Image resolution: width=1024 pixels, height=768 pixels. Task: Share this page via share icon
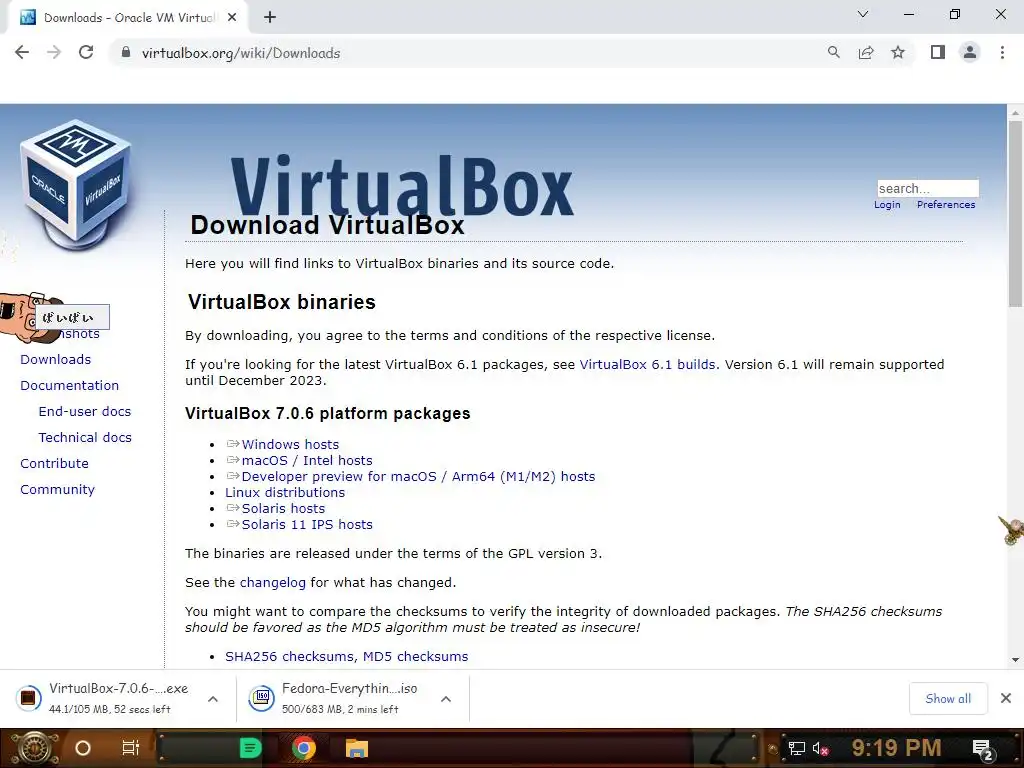pyautogui.click(x=866, y=52)
